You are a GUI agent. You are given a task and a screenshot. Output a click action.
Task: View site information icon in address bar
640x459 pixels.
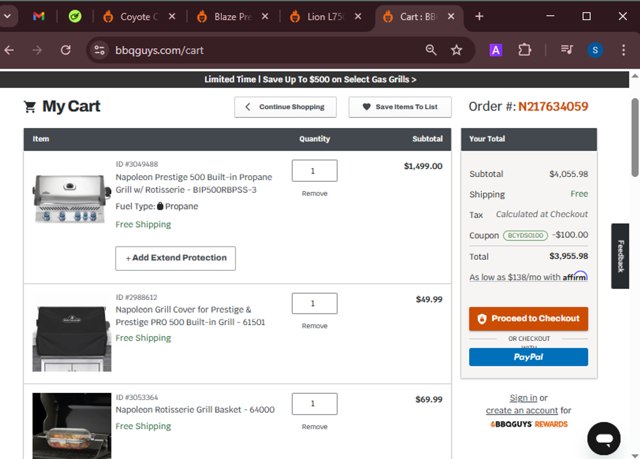click(x=99, y=50)
